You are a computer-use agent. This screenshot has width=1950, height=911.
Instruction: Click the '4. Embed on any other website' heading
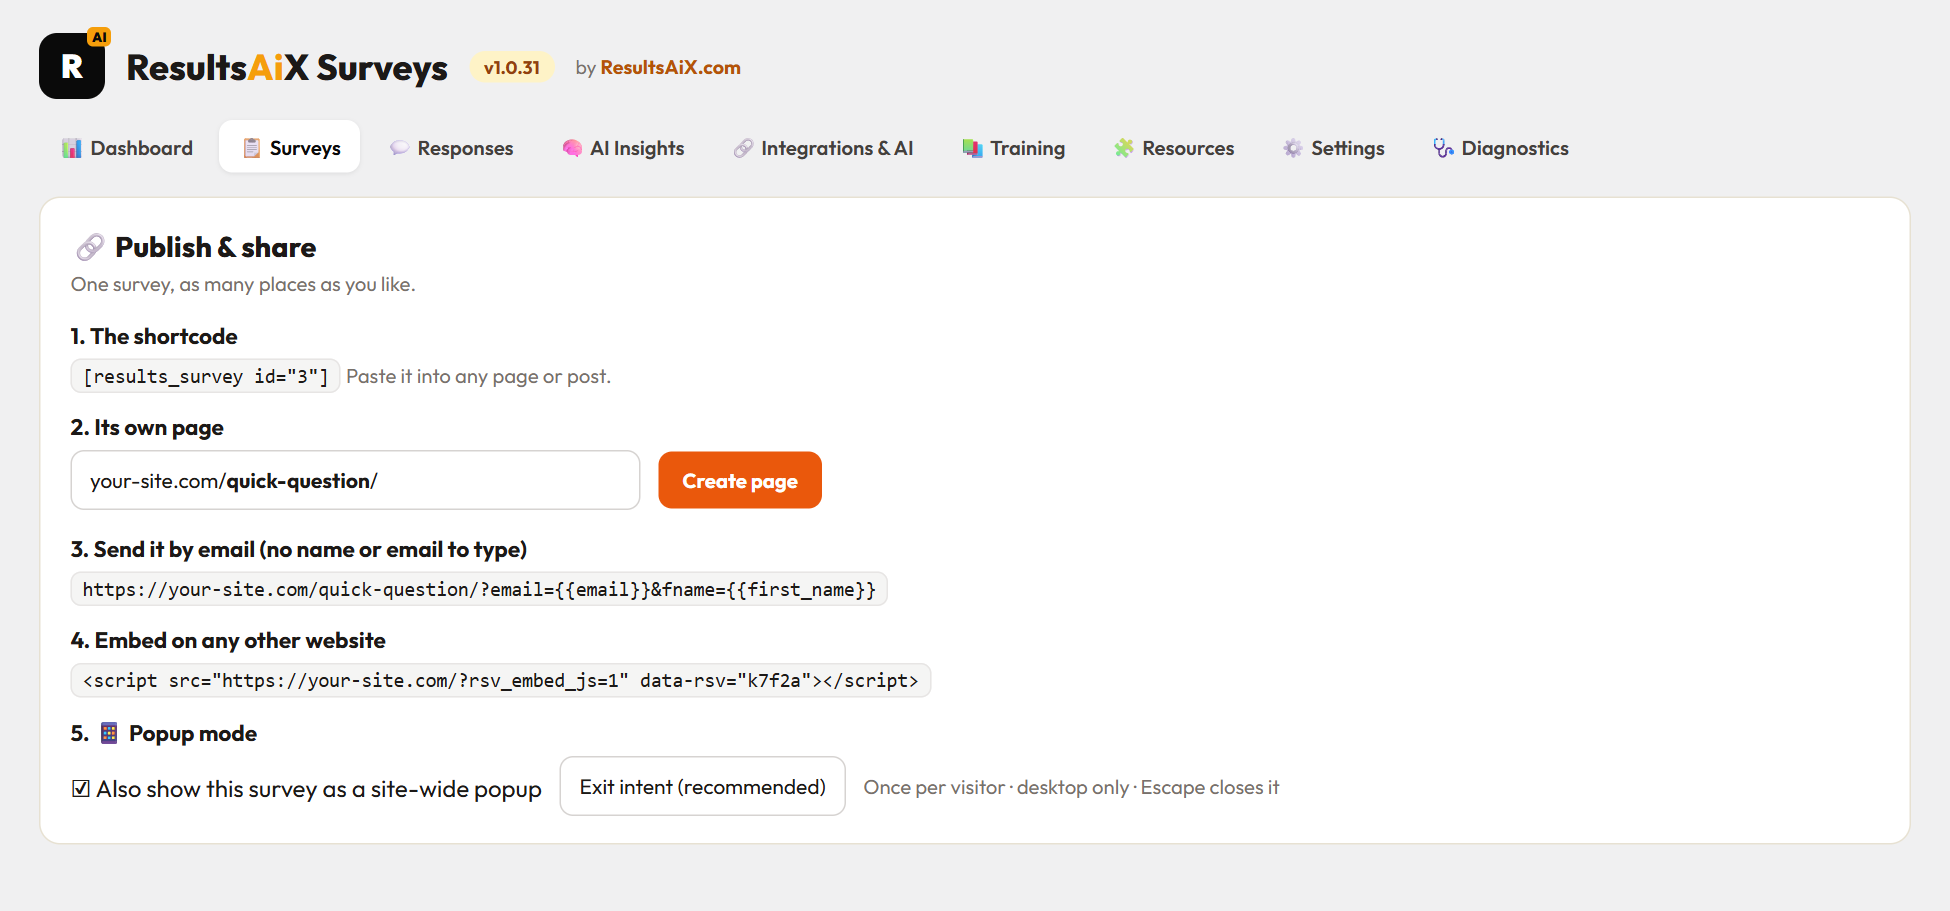[x=228, y=640]
